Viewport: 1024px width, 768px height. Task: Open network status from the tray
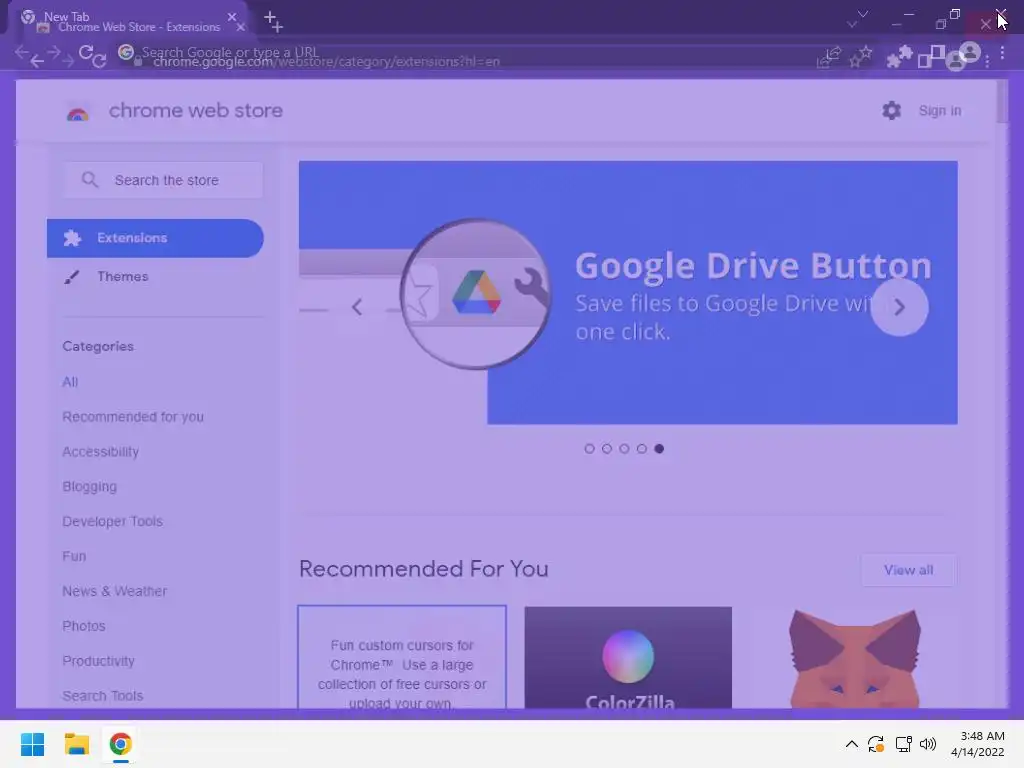coord(903,744)
